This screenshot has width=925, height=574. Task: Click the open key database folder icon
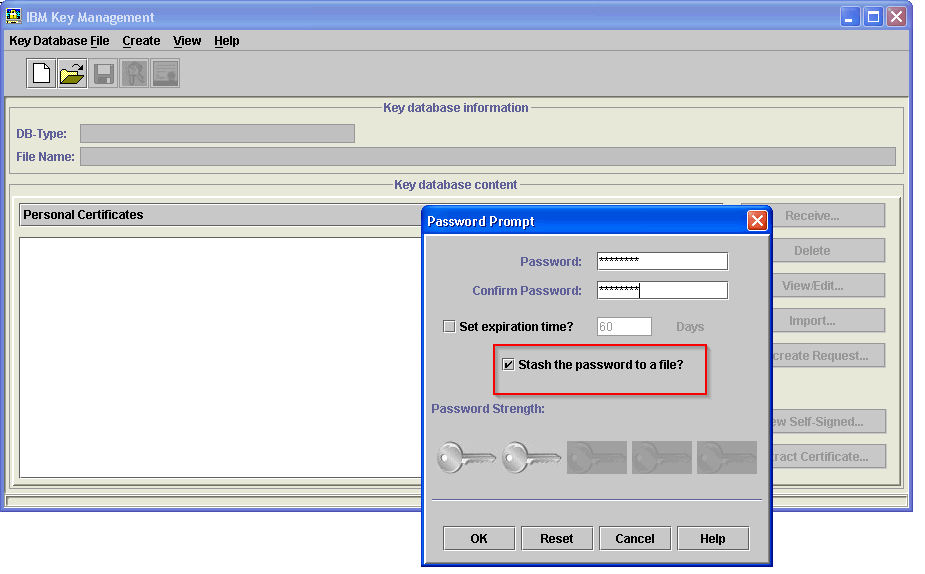click(x=73, y=74)
